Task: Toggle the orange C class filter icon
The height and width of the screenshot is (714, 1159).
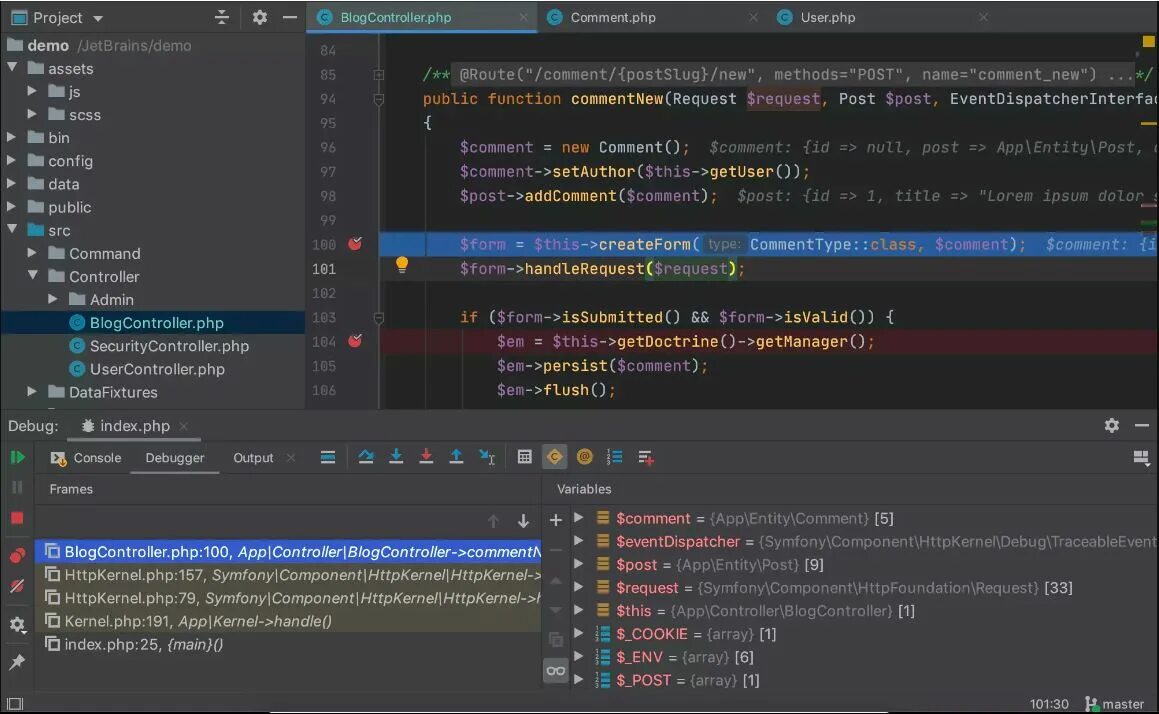Action: 554,457
